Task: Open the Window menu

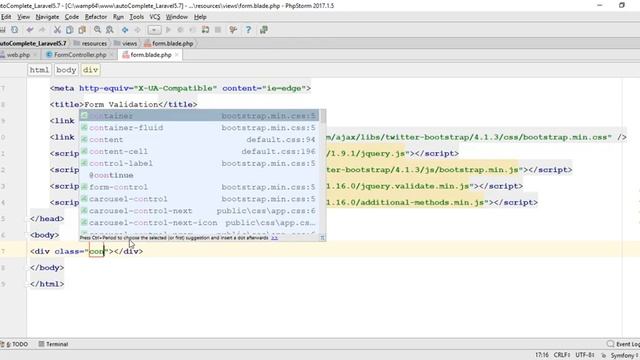Action: click(176, 17)
